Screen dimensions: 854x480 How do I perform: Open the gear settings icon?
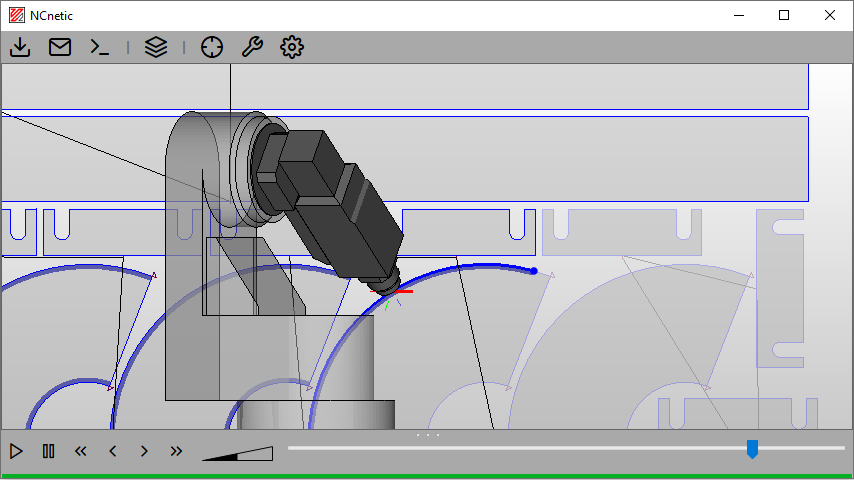[x=292, y=47]
